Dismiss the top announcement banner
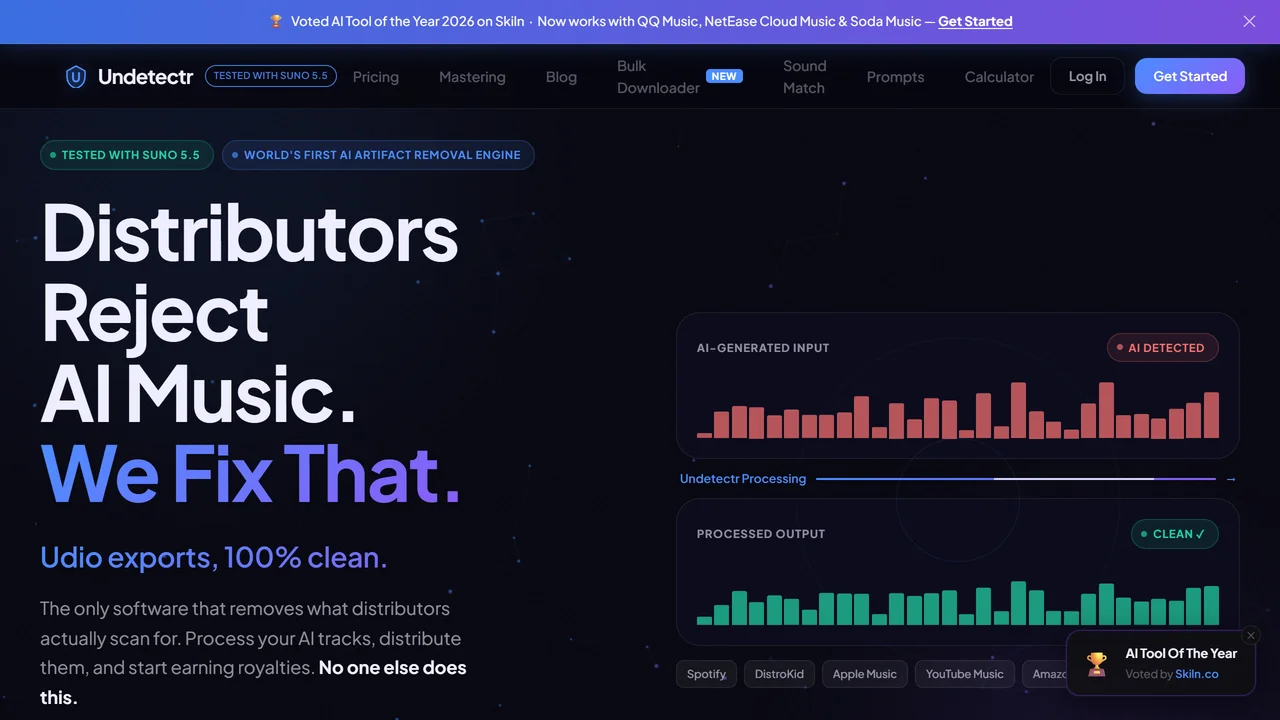 pyautogui.click(x=1249, y=21)
